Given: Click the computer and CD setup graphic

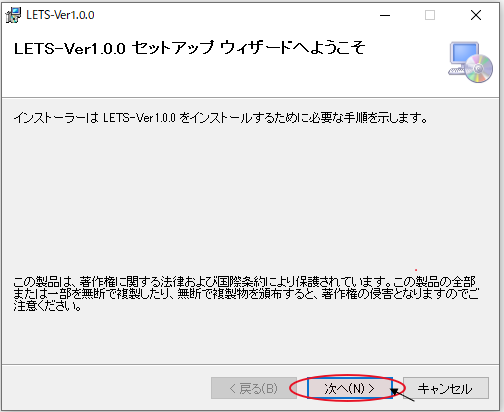Looking at the screenshot, I should 470,62.
